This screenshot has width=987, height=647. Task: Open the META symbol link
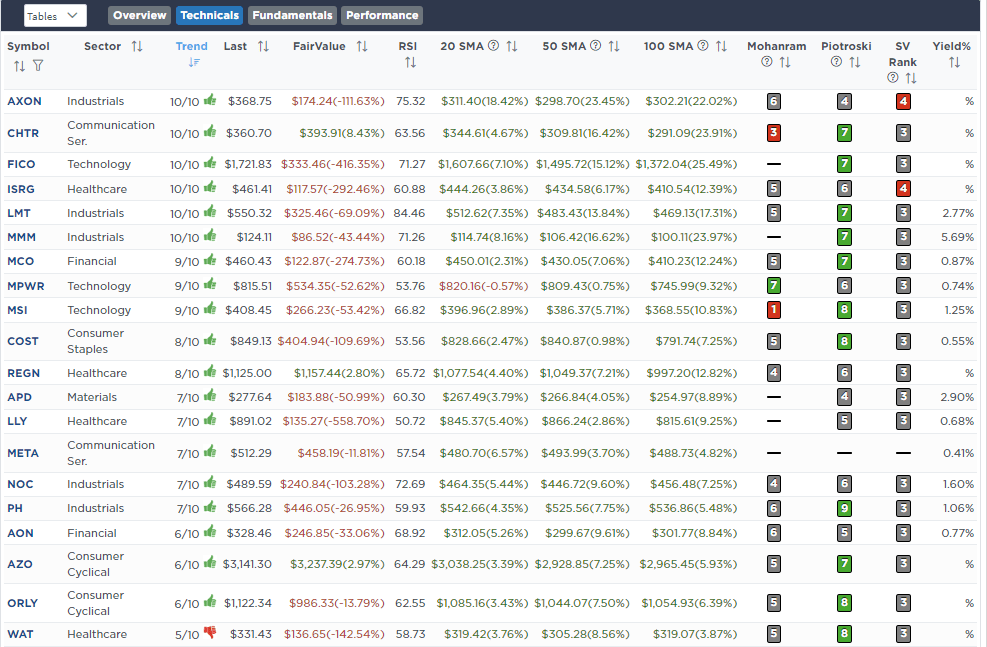[23, 453]
